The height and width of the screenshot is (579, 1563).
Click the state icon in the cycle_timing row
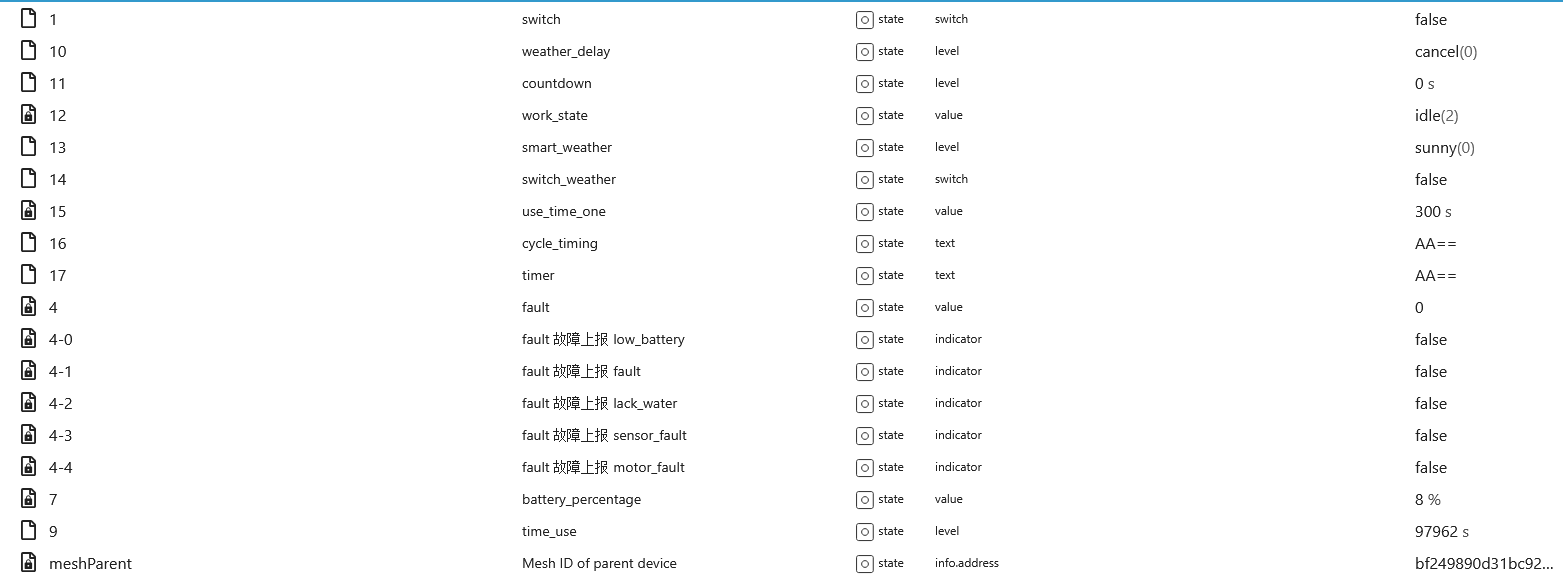[x=864, y=243]
